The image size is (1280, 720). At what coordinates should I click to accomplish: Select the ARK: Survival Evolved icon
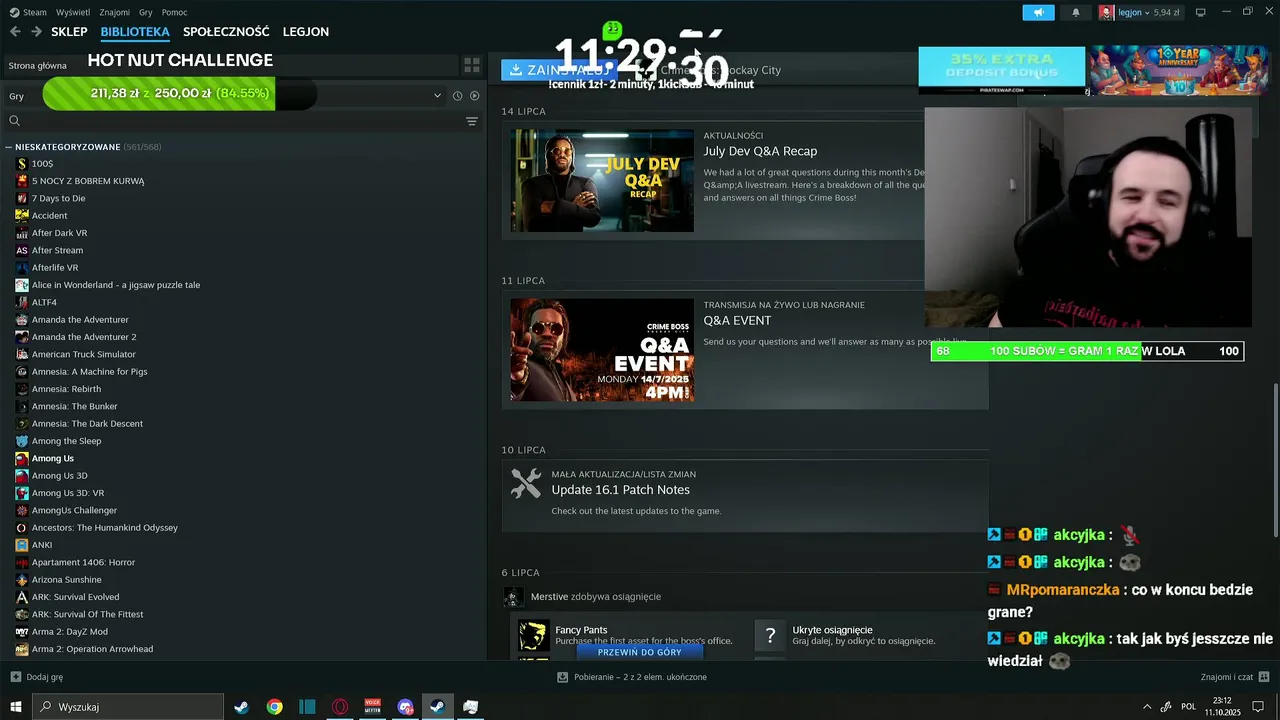click(x=22, y=597)
